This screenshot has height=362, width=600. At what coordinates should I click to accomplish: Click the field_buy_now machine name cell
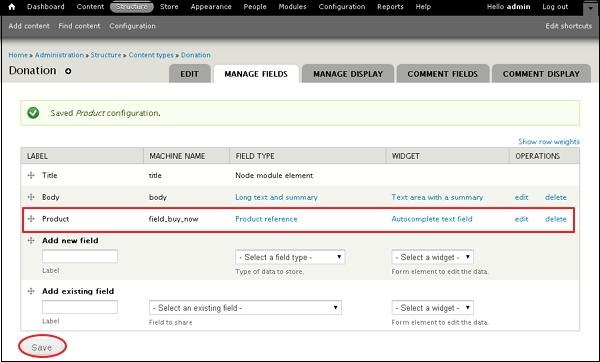click(x=174, y=219)
